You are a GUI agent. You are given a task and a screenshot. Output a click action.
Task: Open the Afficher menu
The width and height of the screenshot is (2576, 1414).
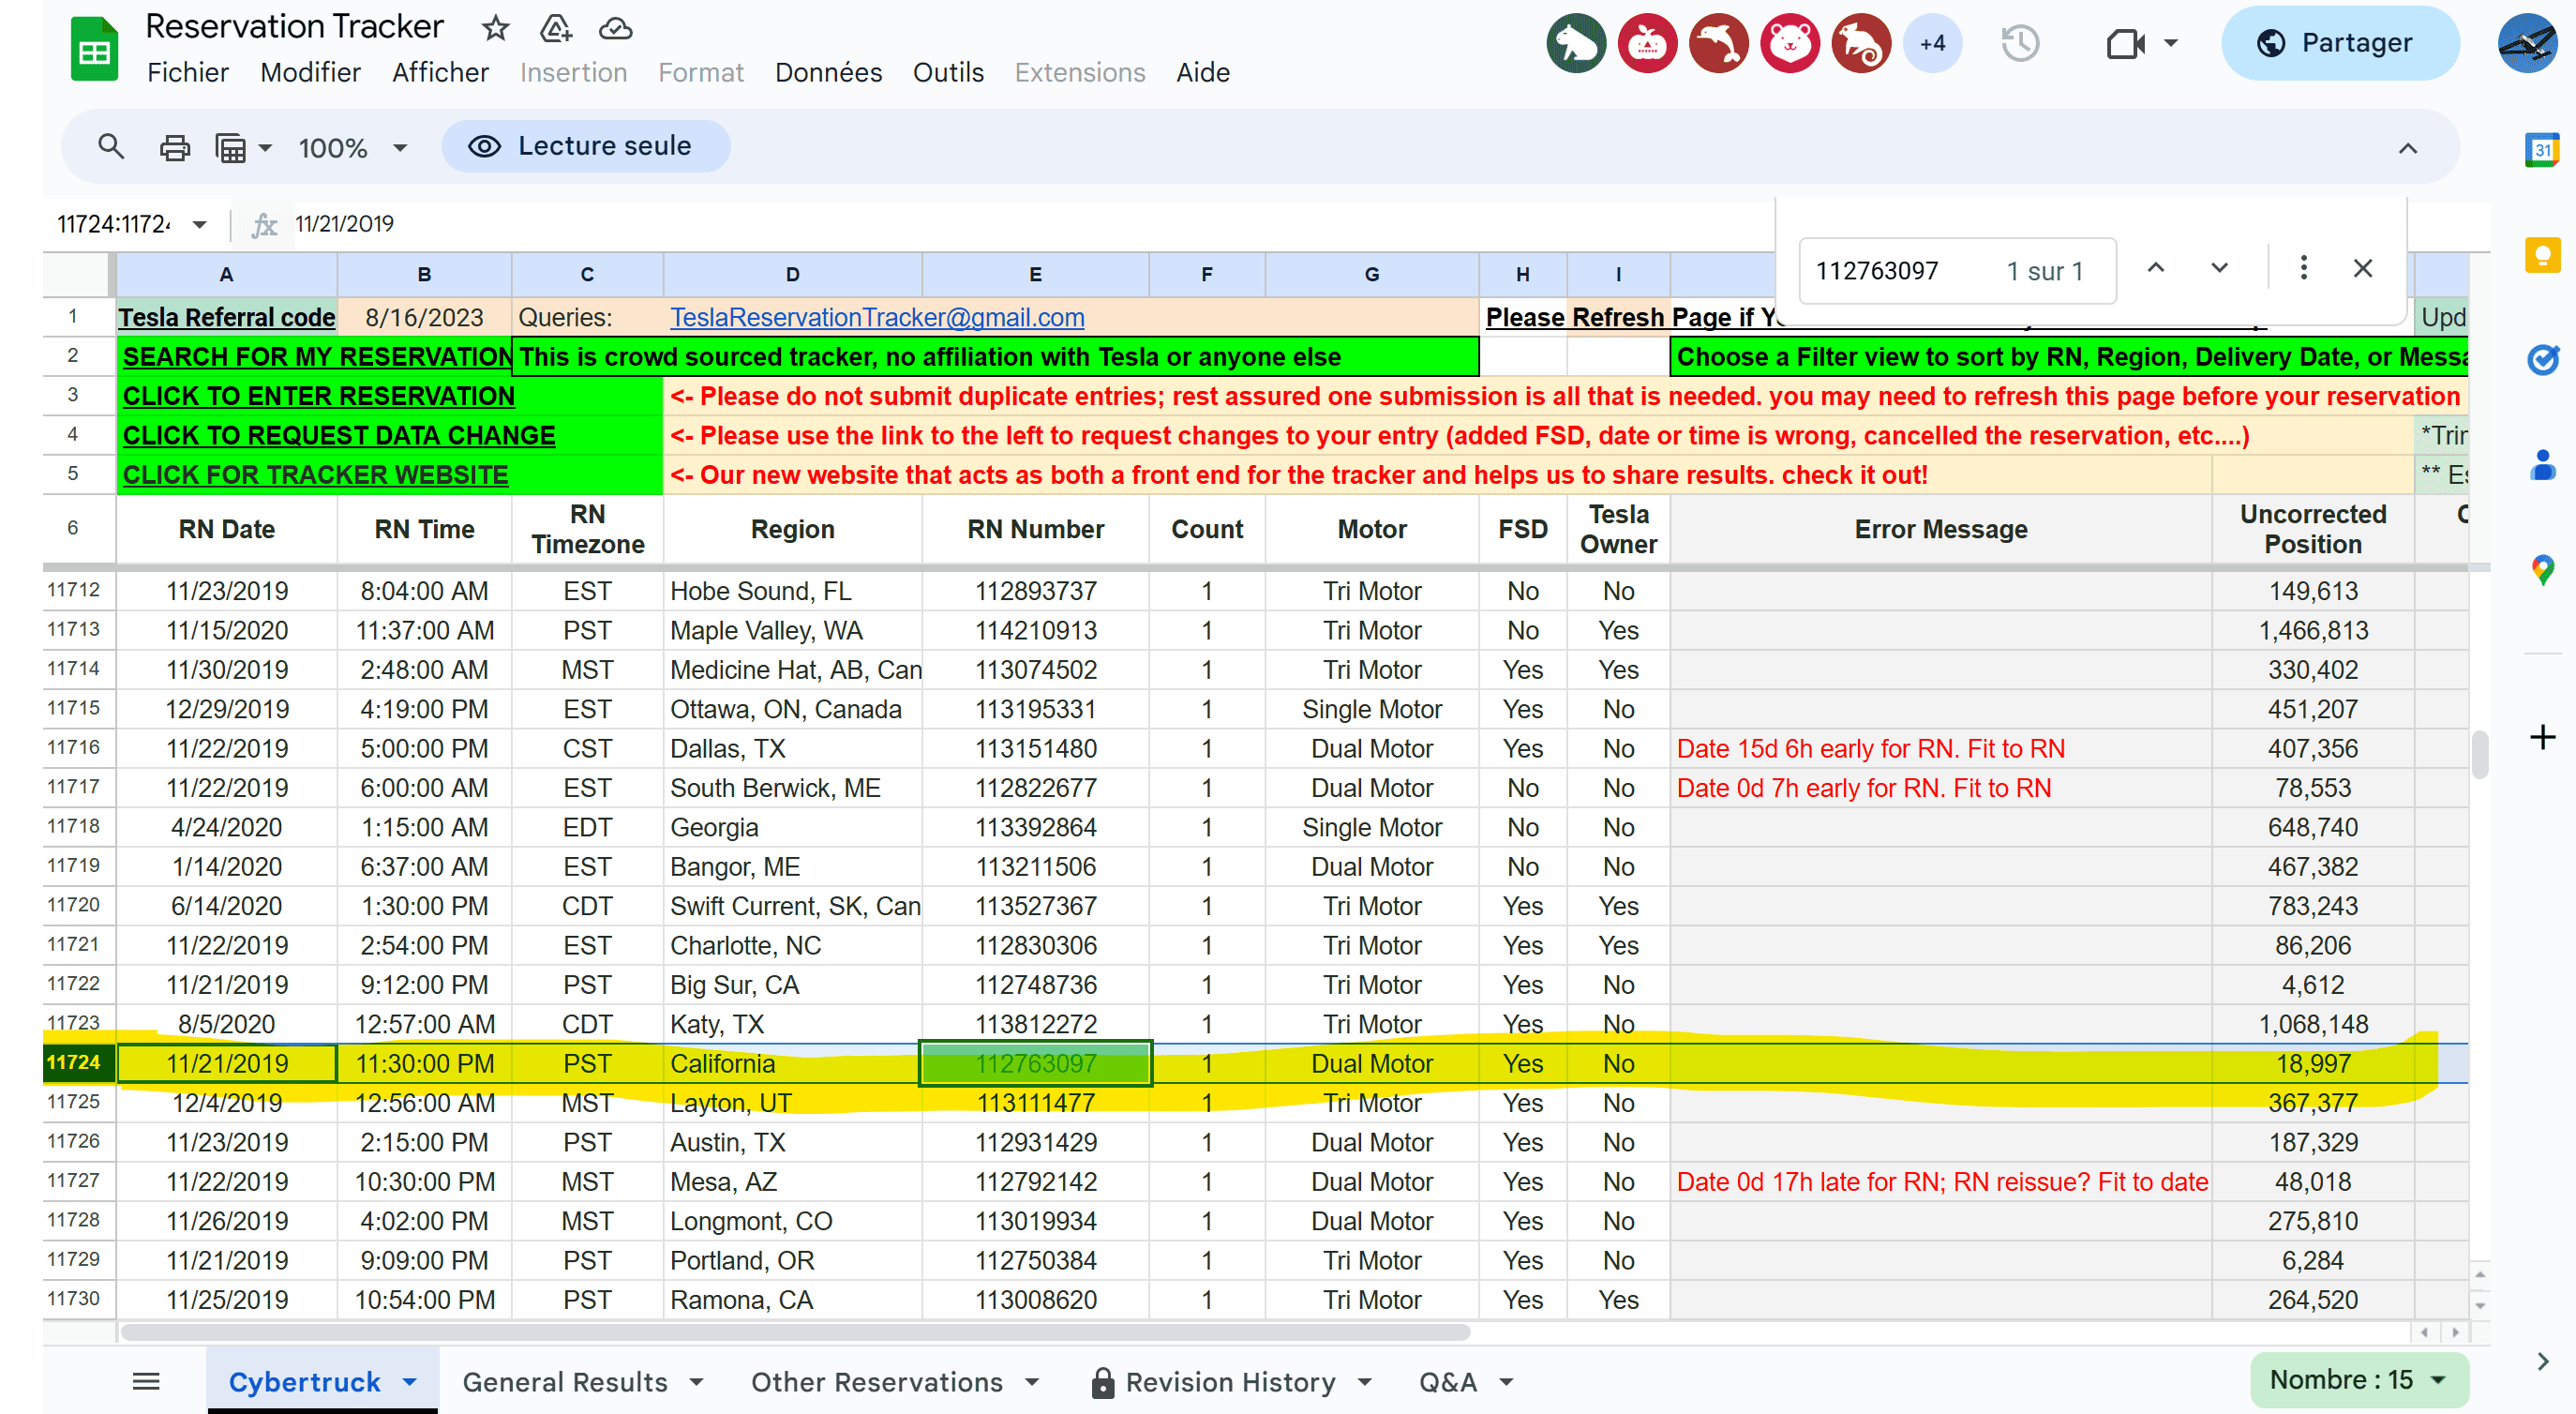point(440,72)
